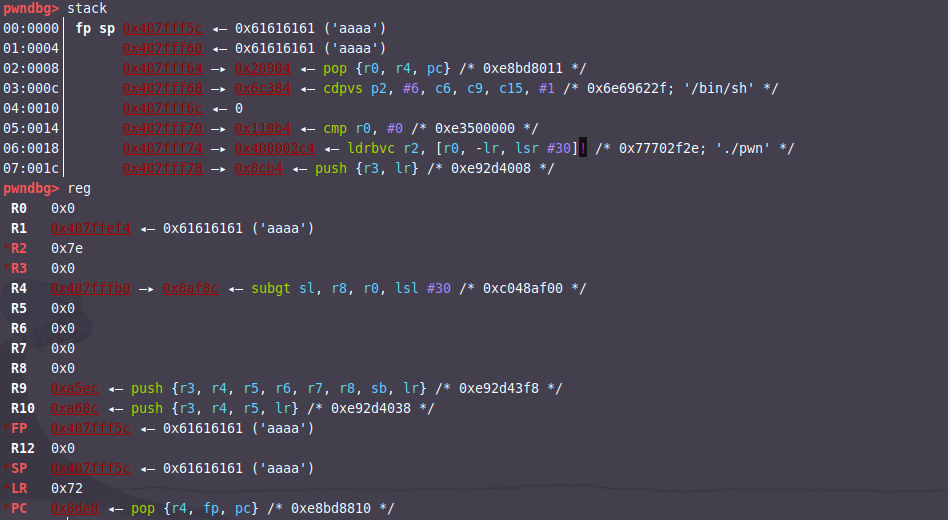The width and height of the screenshot is (951, 520).
Task: Click the 'reg' command at the second prompt
Action: pos(79,189)
